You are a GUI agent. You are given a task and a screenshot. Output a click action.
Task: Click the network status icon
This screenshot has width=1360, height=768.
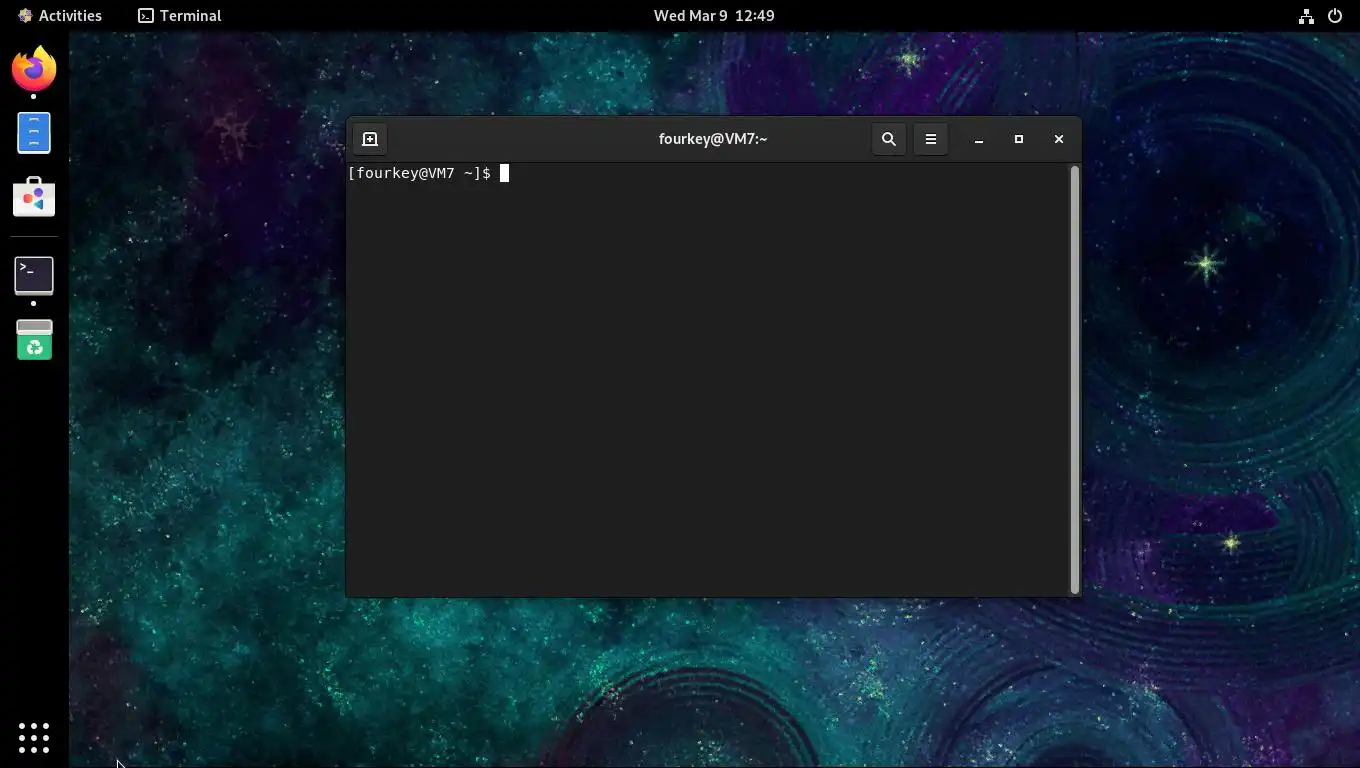1306,15
